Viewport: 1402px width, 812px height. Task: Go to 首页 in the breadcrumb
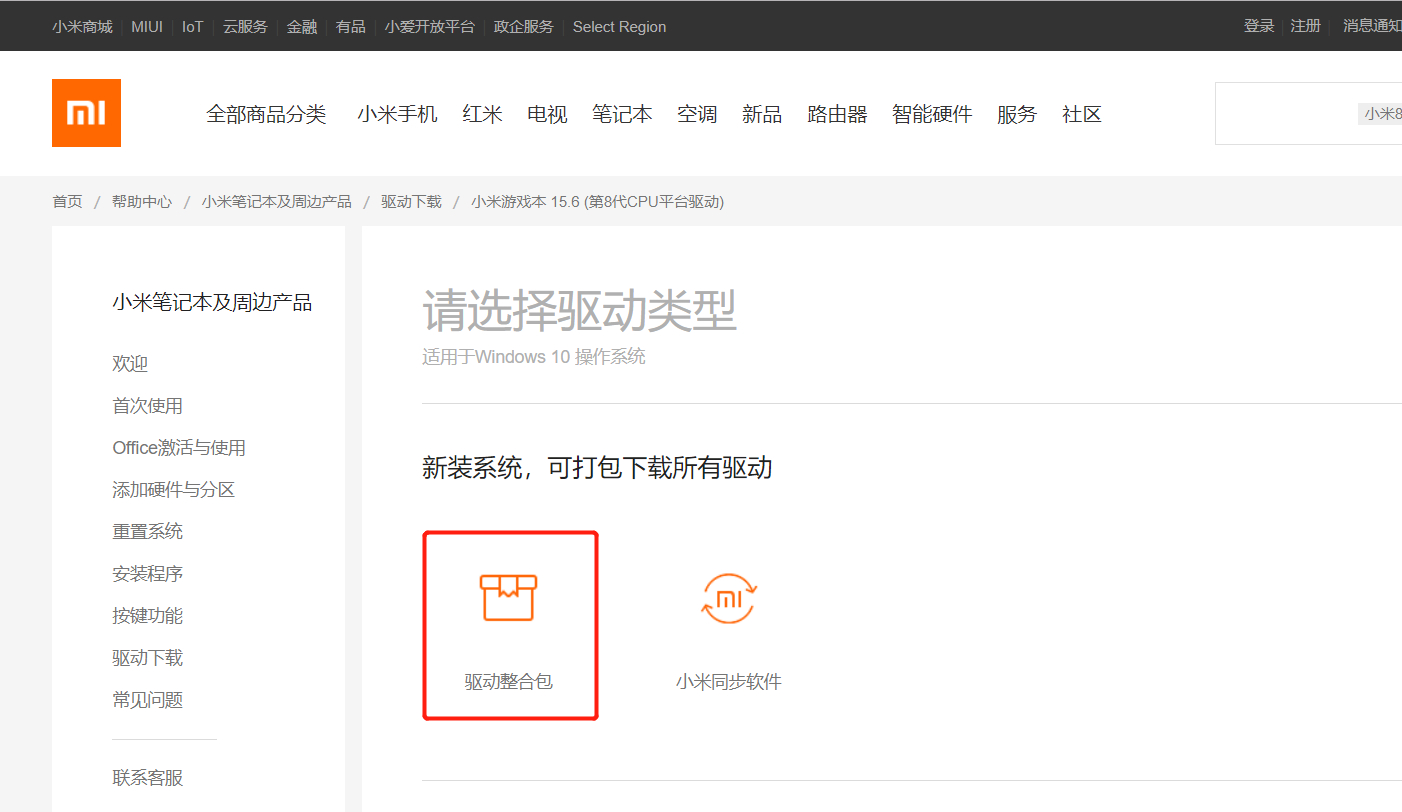coord(68,202)
